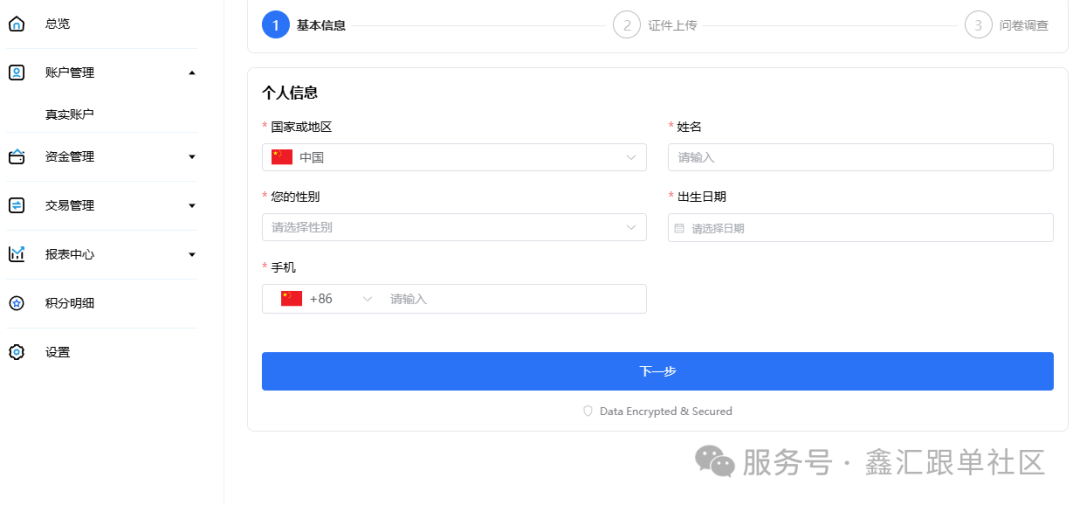Image resolution: width=1080 pixels, height=505 pixels.
Task: Click the shield icon beside Data Encrypted
Action: click(x=588, y=411)
